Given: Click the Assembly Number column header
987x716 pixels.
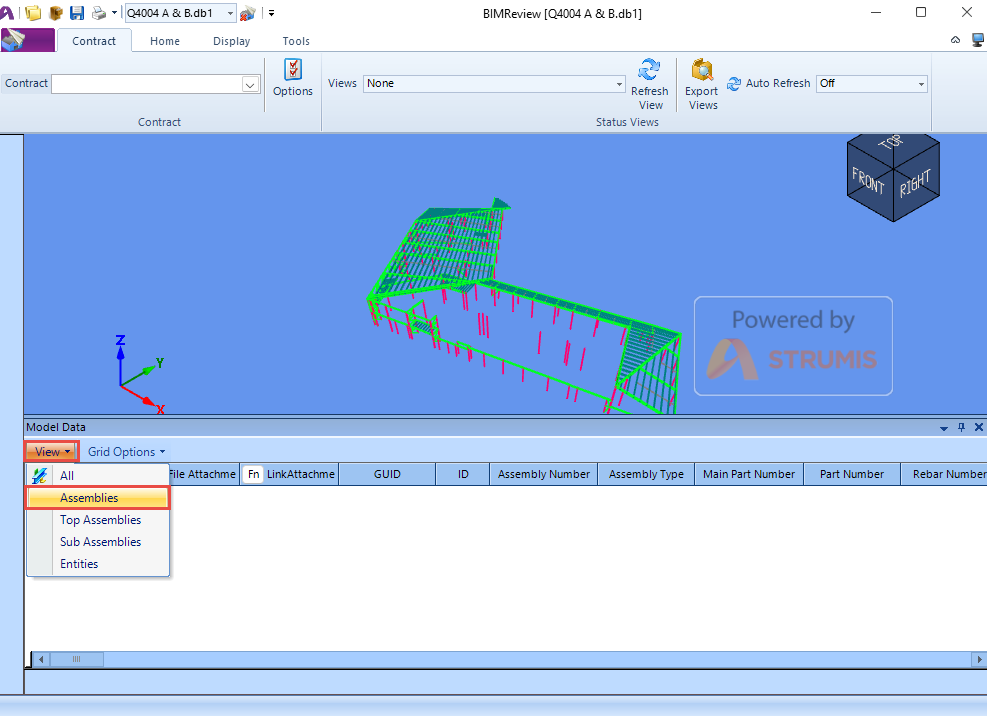Looking at the screenshot, I should click(x=543, y=474).
